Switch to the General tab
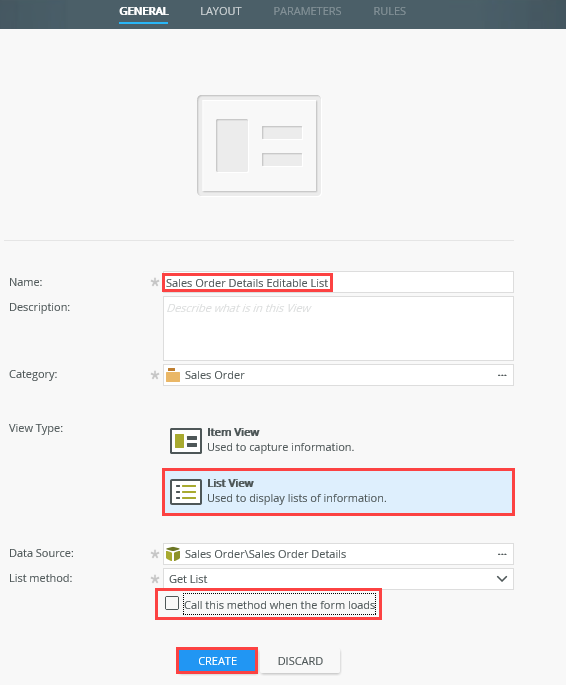 coord(144,11)
